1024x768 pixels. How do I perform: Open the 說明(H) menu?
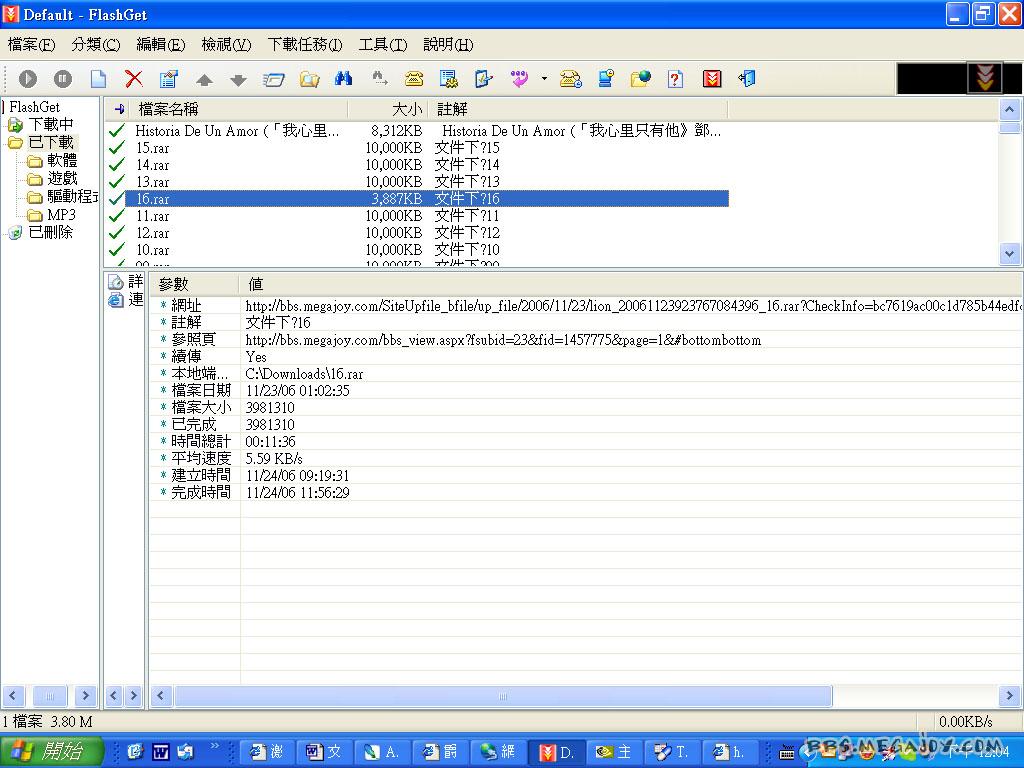pyautogui.click(x=448, y=44)
